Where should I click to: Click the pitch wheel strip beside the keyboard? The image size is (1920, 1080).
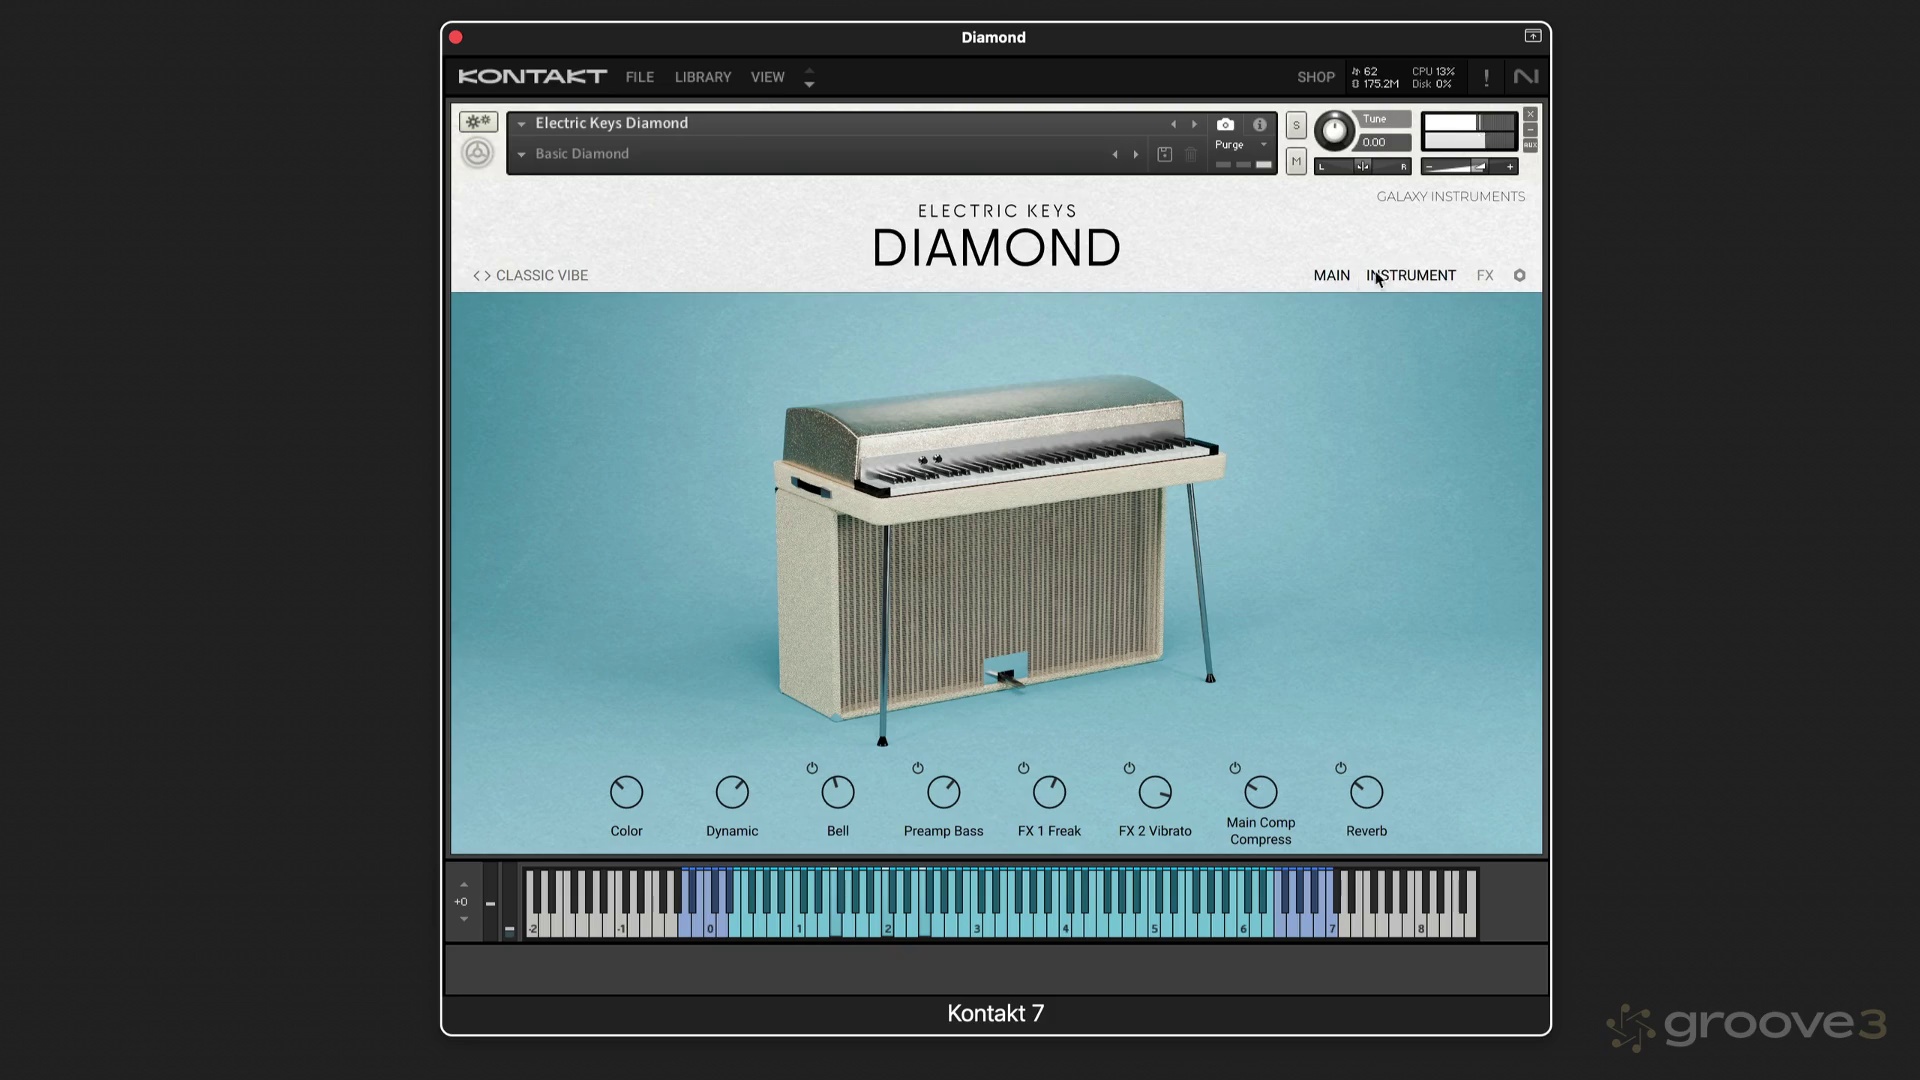click(x=490, y=903)
